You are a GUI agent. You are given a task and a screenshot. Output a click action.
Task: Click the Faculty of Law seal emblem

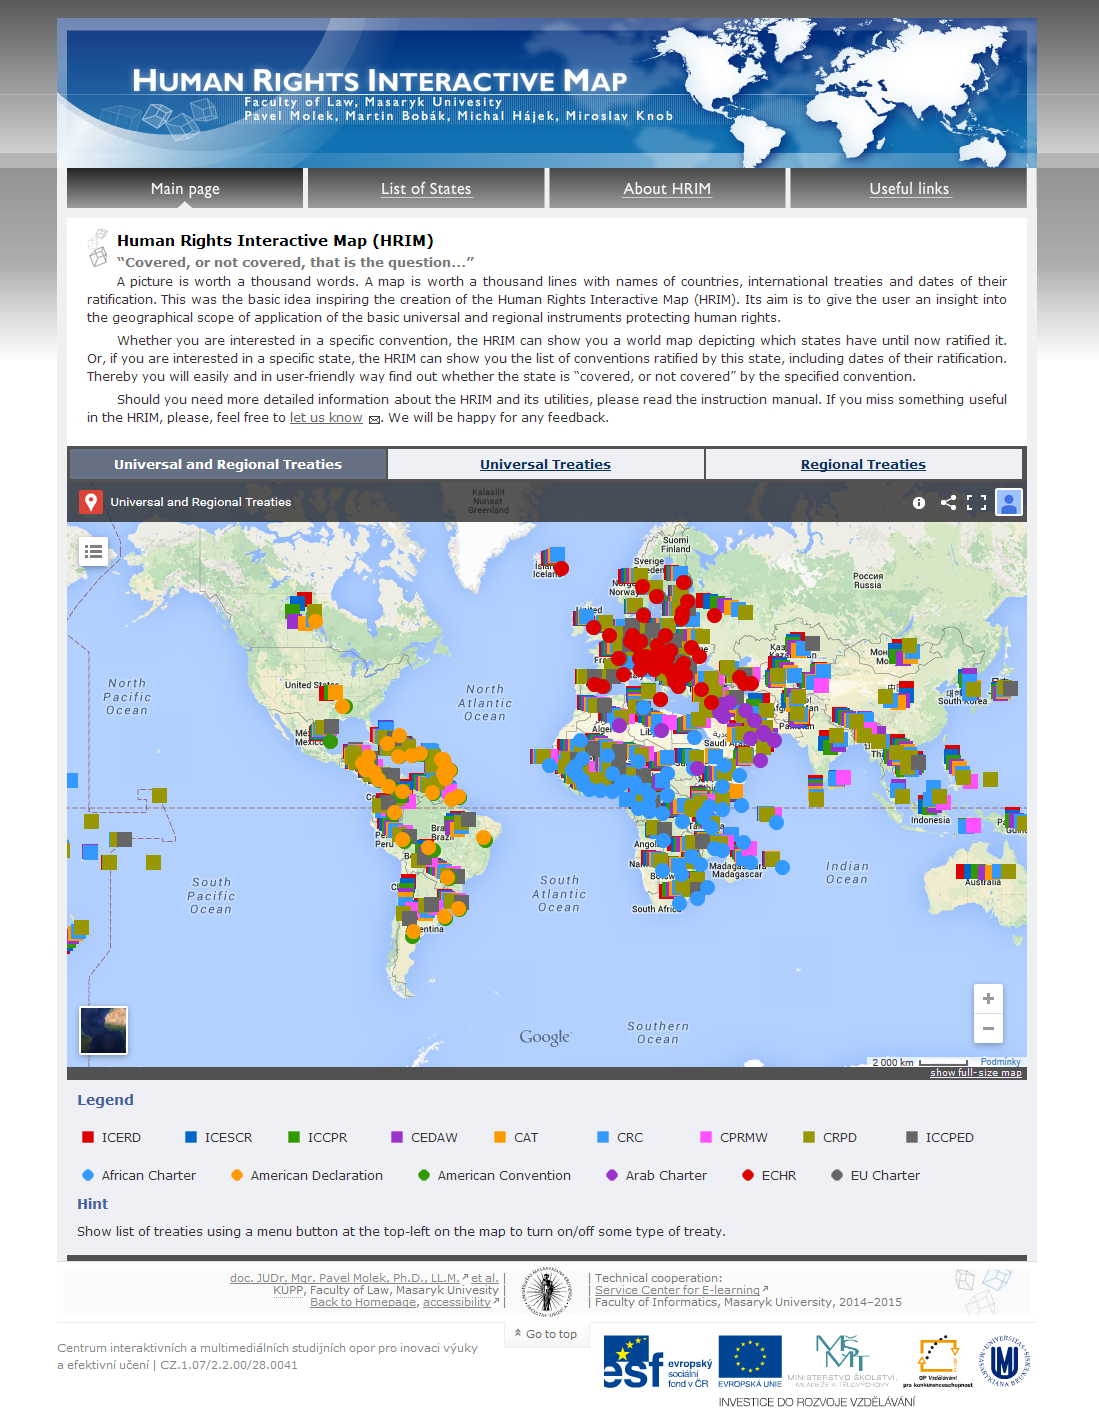(x=547, y=1290)
